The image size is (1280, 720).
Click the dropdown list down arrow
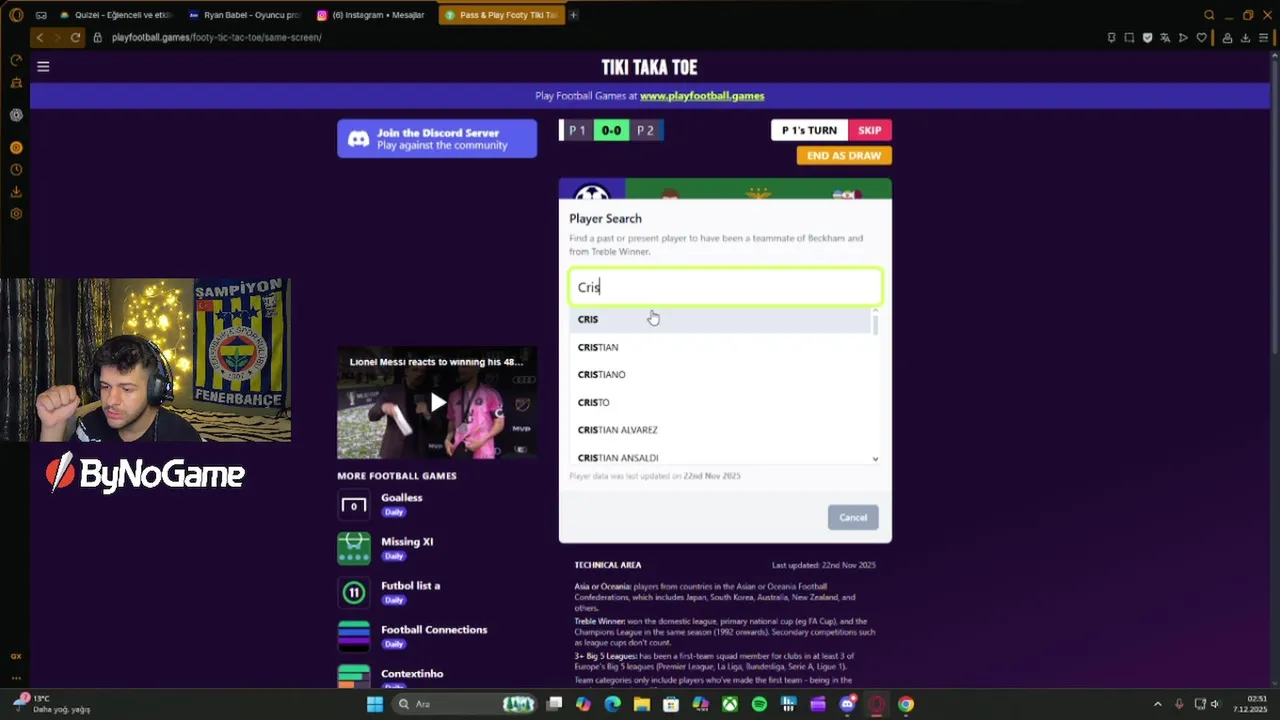click(875, 459)
